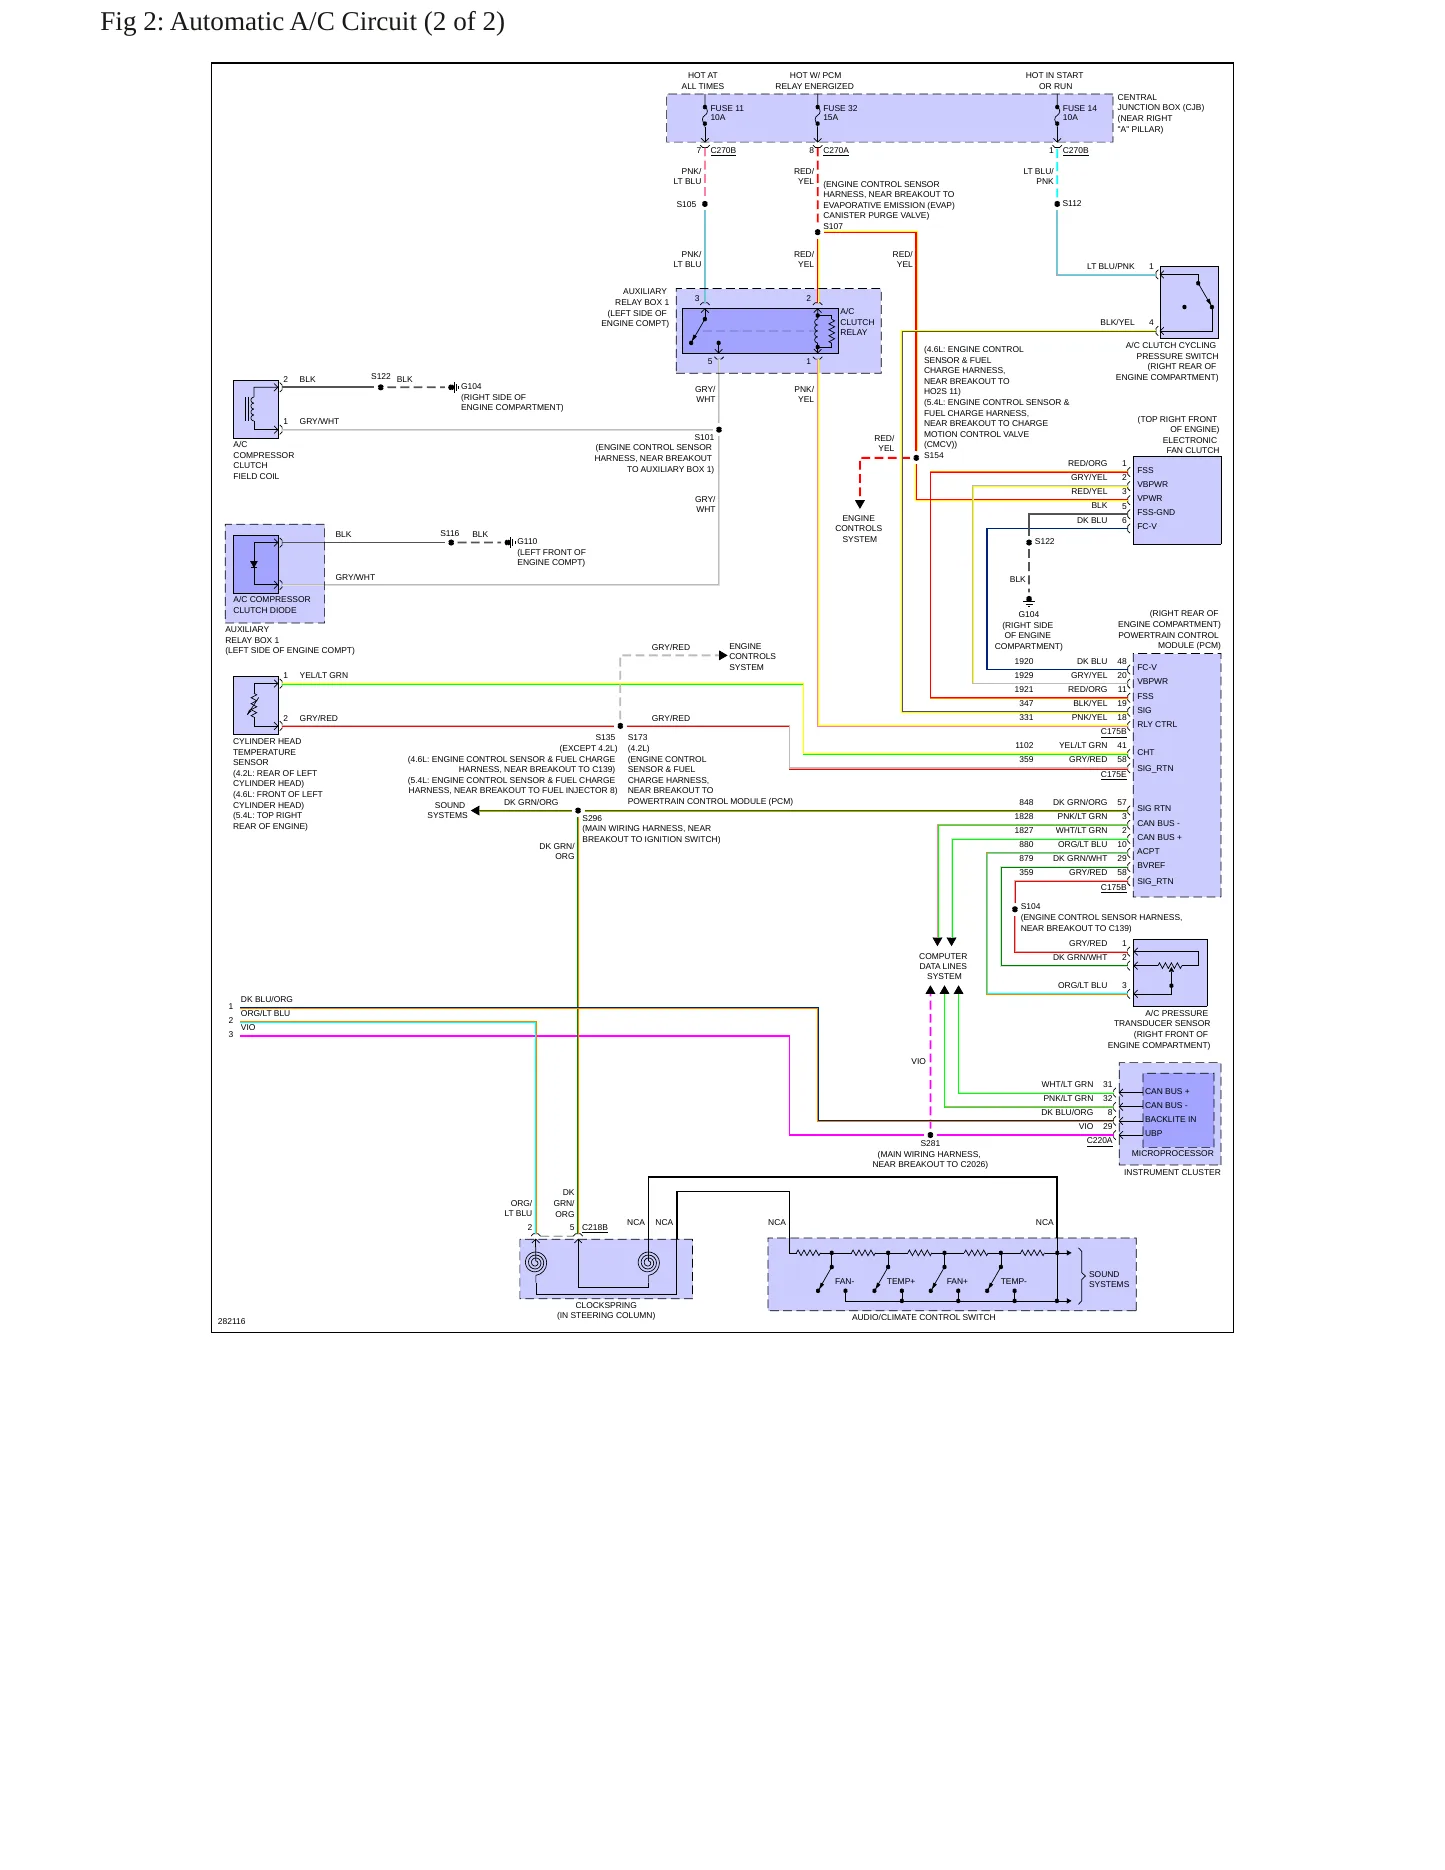Viewport: 1445px width, 1870px height.
Task: Click circuit number "1920"
Action: pyautogui.click(x=1024, y=661)
